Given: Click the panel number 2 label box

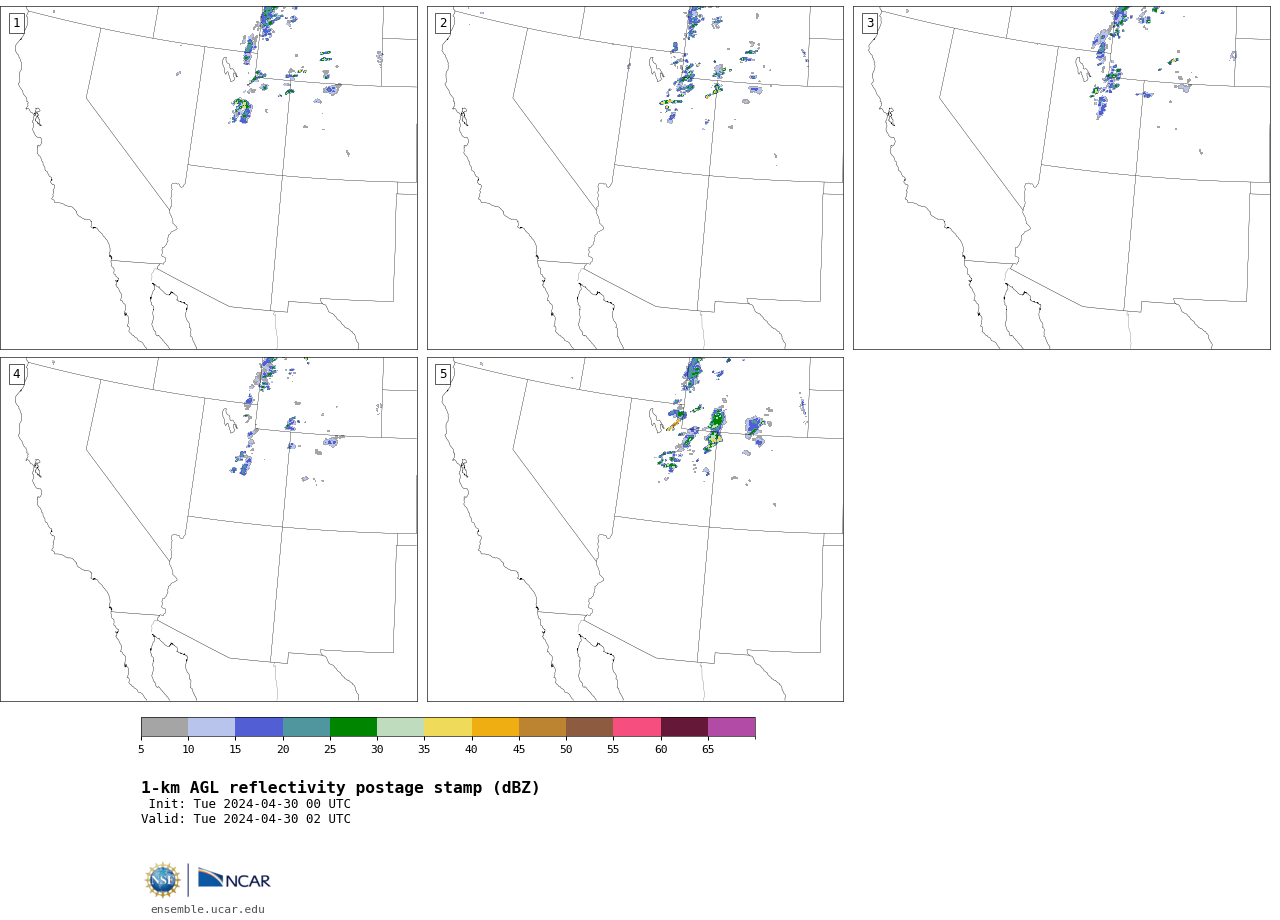Looking at the screenshot, I should click(x=443, y=23).
